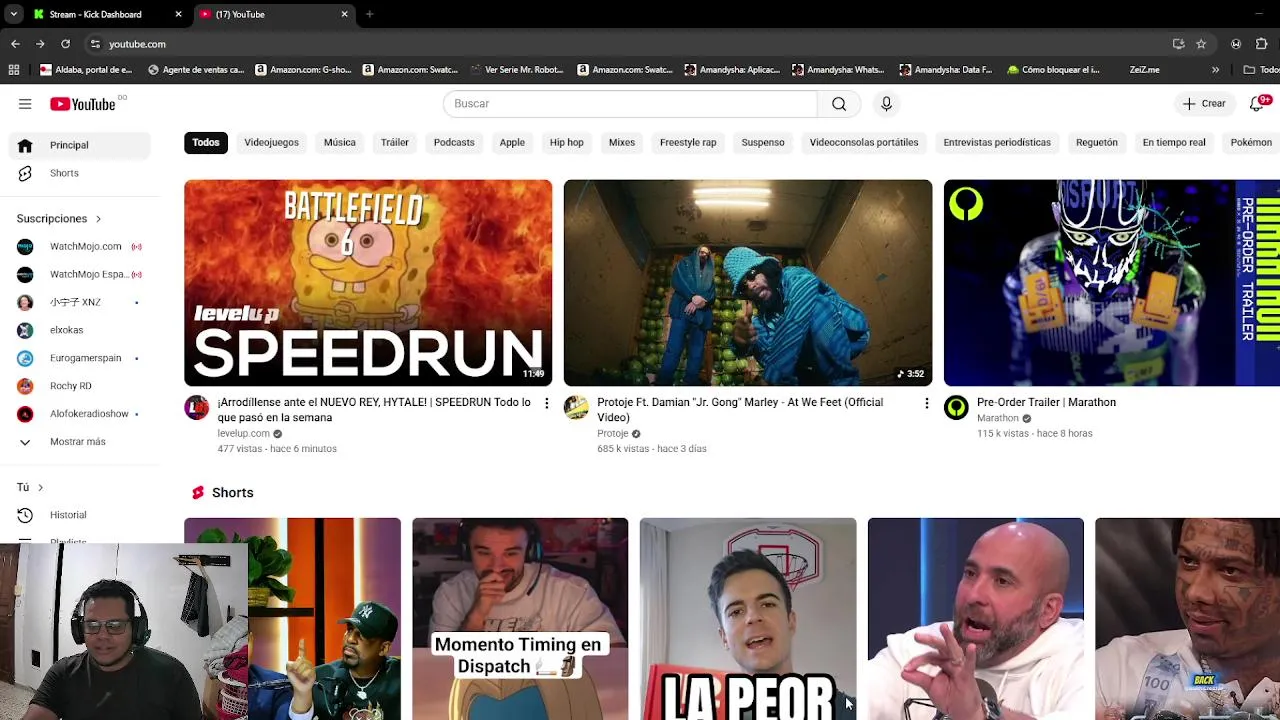This screenshot has height=720, width=1280.
Task: Reload the page with the refresh icon
Action: click(65, 44)
